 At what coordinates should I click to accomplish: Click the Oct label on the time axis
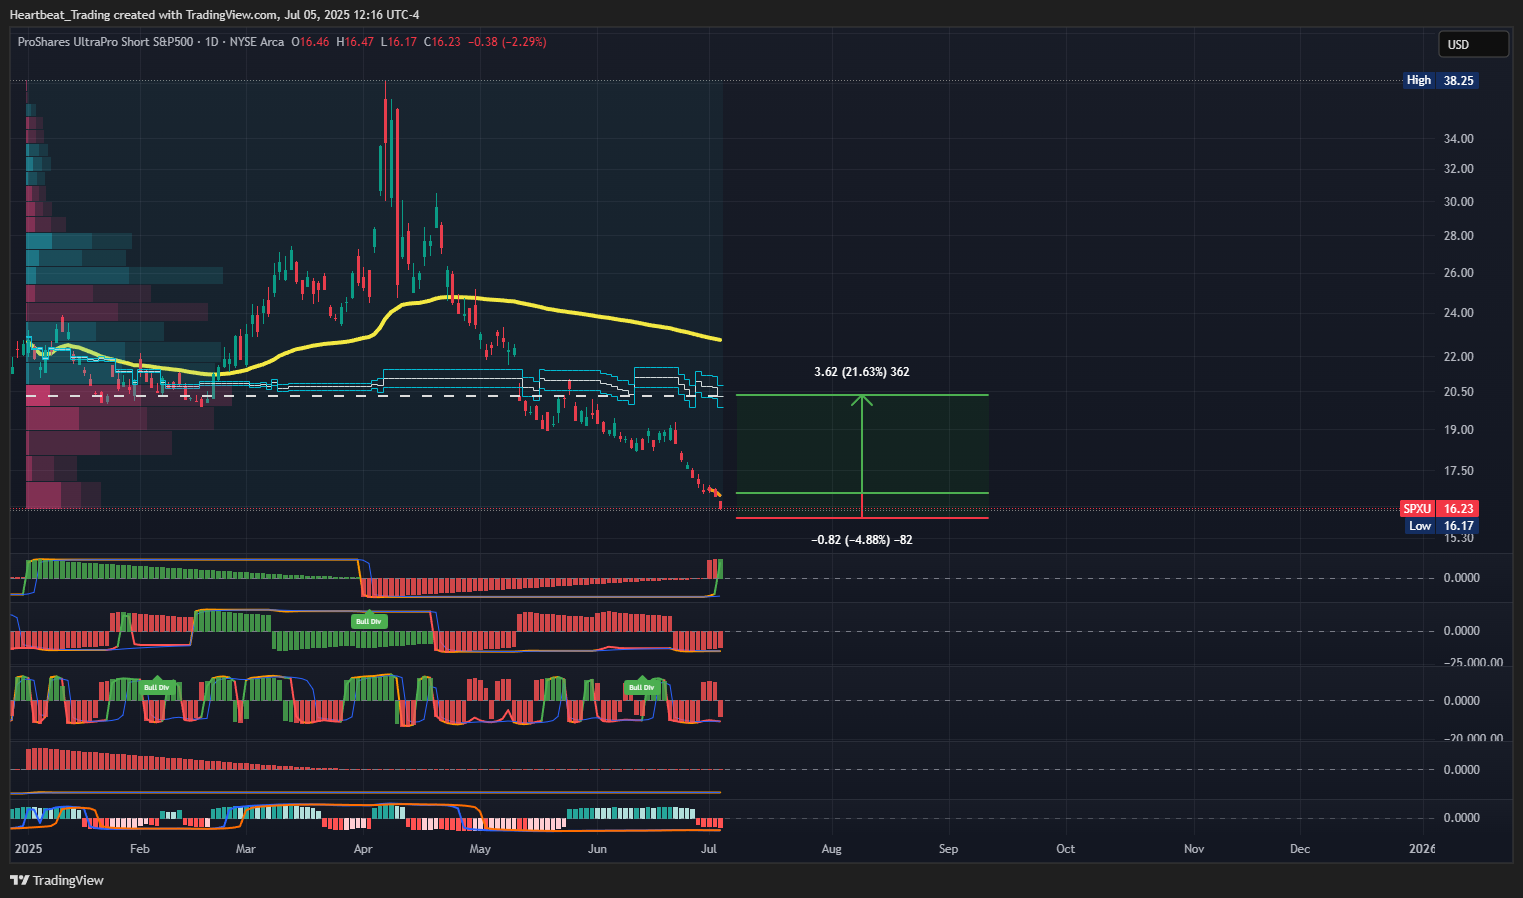click(x=1066, y=849)
